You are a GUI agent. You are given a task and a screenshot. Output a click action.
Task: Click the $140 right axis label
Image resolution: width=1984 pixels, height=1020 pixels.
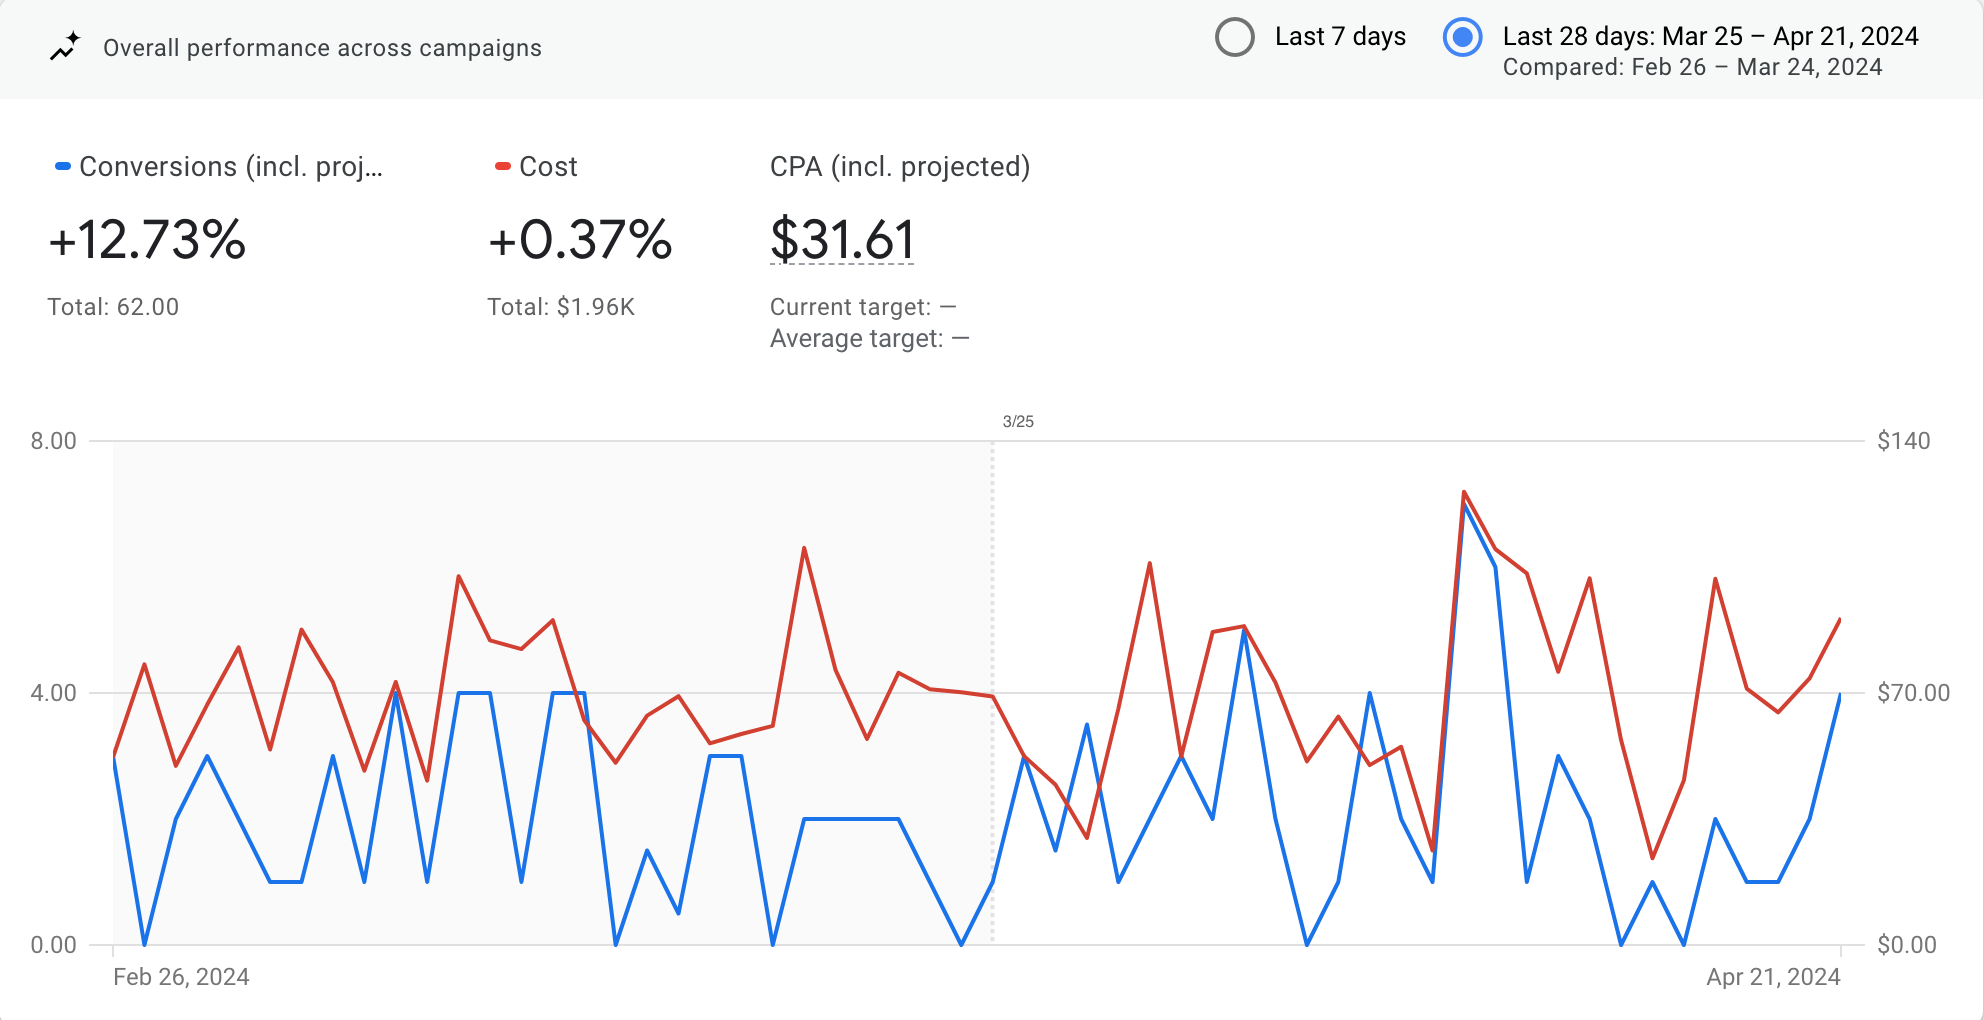click(1904, 441)
